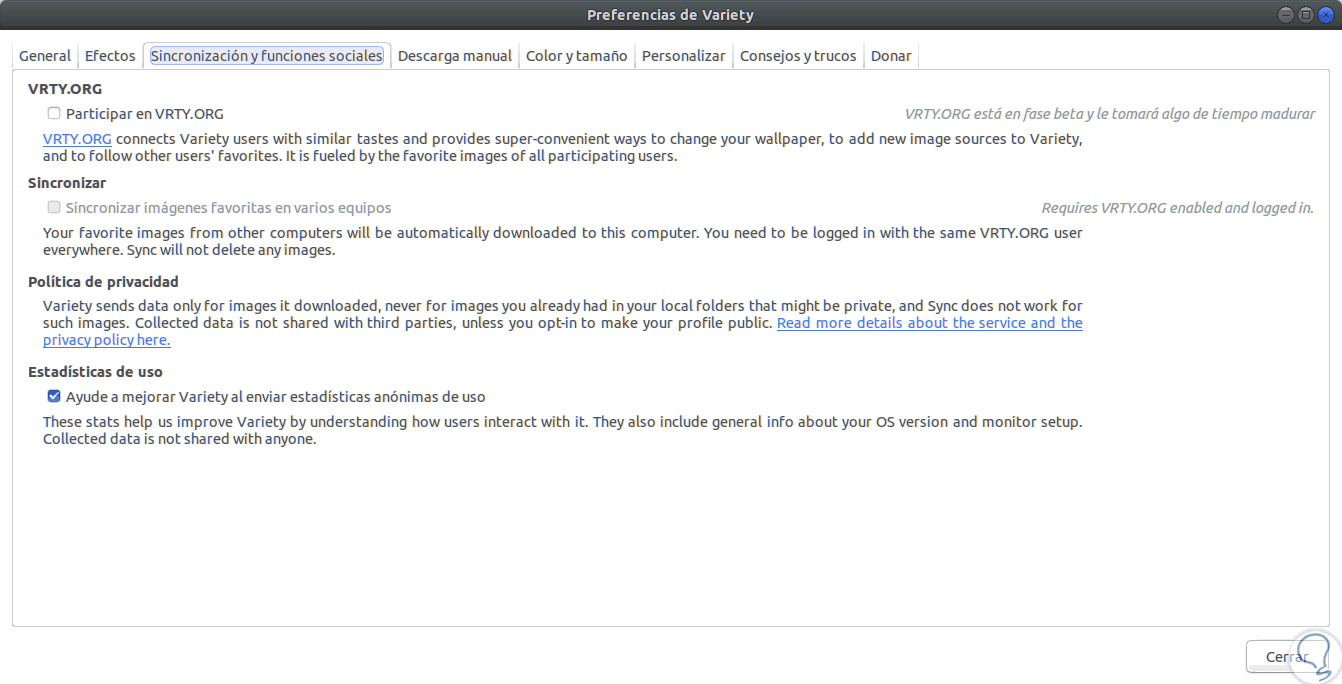Open the Color y tamaño tab

click(577, 56)
